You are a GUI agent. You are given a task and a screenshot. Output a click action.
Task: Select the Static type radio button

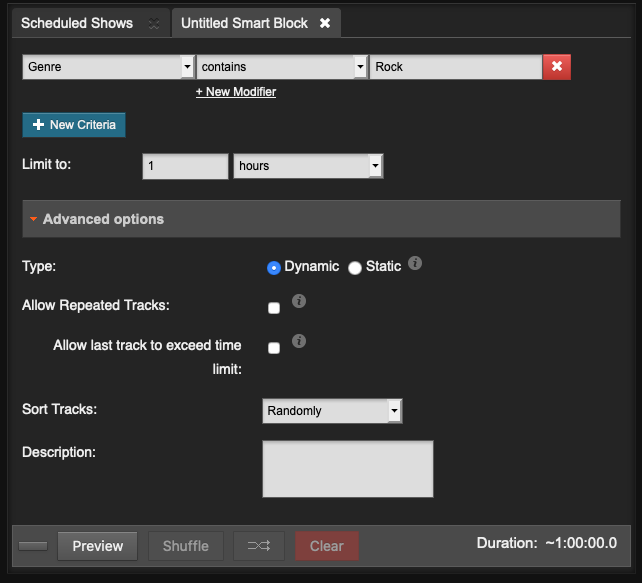tap(354, 267)
